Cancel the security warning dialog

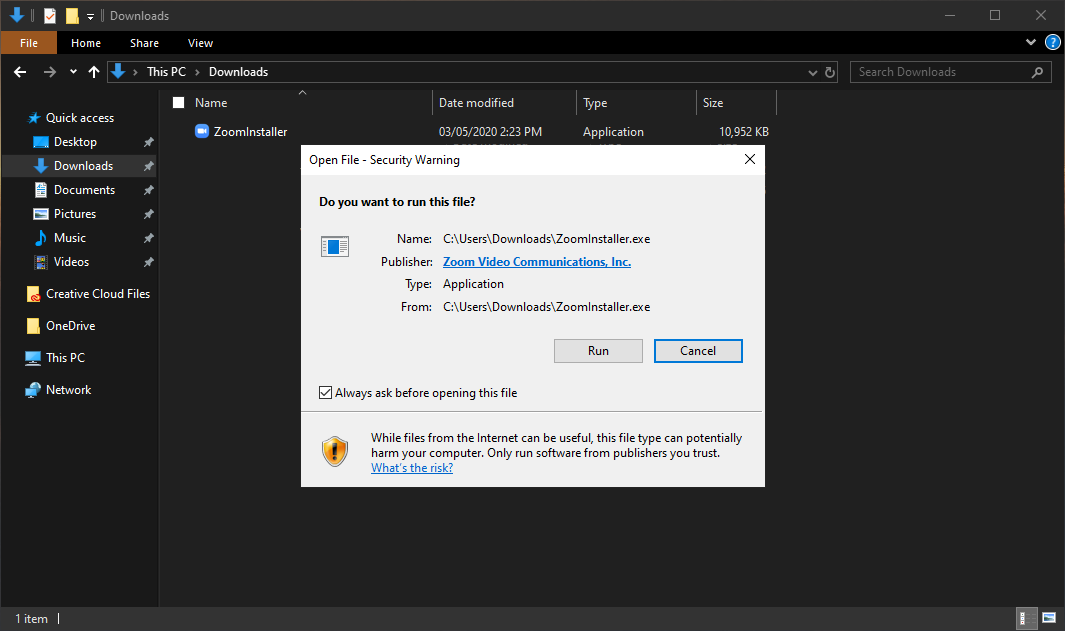698,350
